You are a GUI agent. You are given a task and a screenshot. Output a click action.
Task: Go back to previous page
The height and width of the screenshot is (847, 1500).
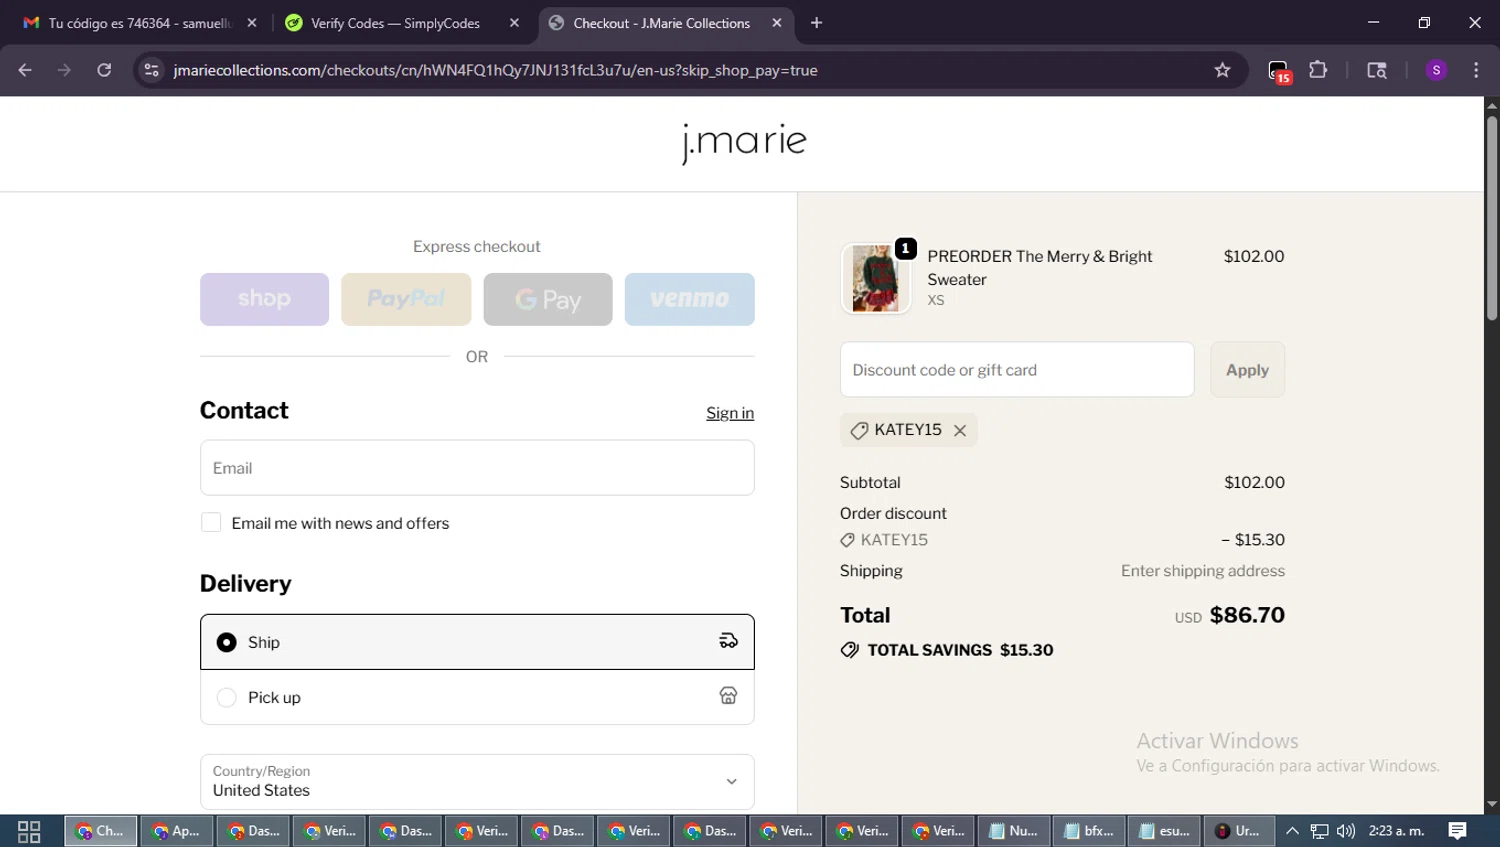coord(25,70)
